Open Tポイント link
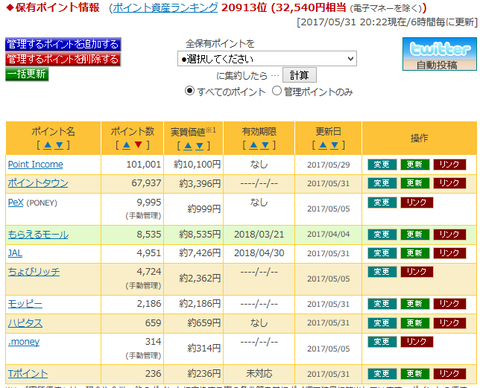The height and width of the screenshot is (388, 480). [x=28, y=374]
